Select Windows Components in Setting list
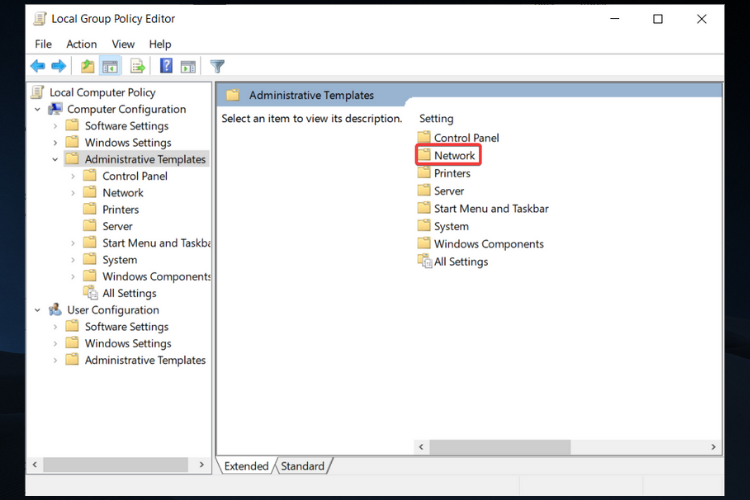The image size is (750, 500). coord(489,244)
